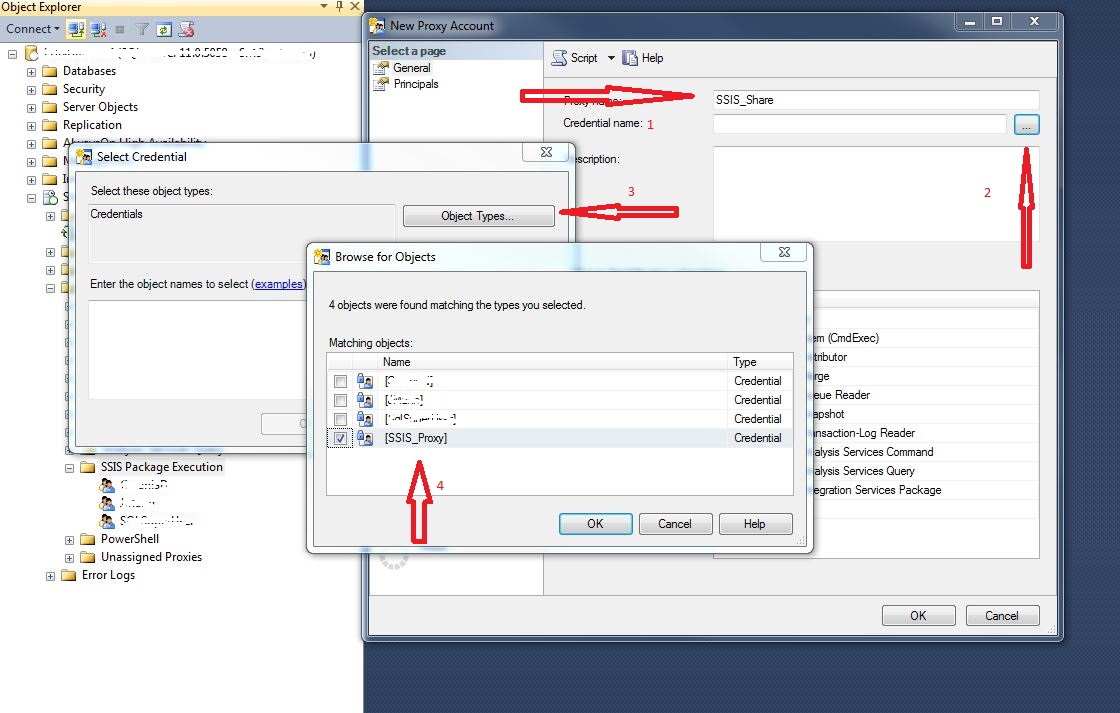Screen dimensions: 1120x713
Task: Select the Error Logs folder icon
Action: (69, 575)
